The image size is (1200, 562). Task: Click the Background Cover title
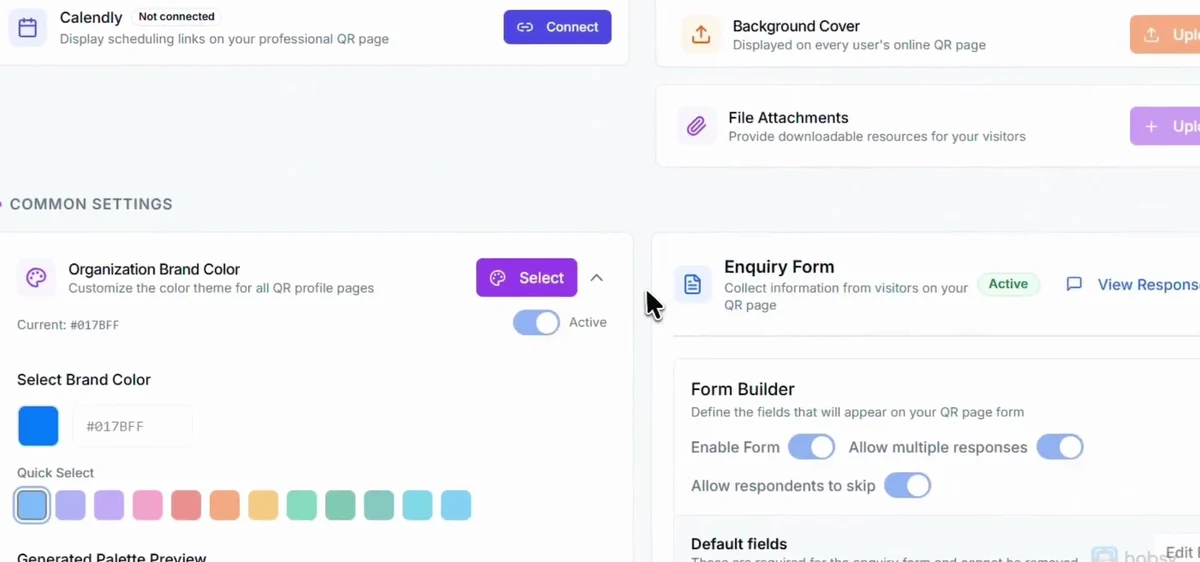(796, 26)
